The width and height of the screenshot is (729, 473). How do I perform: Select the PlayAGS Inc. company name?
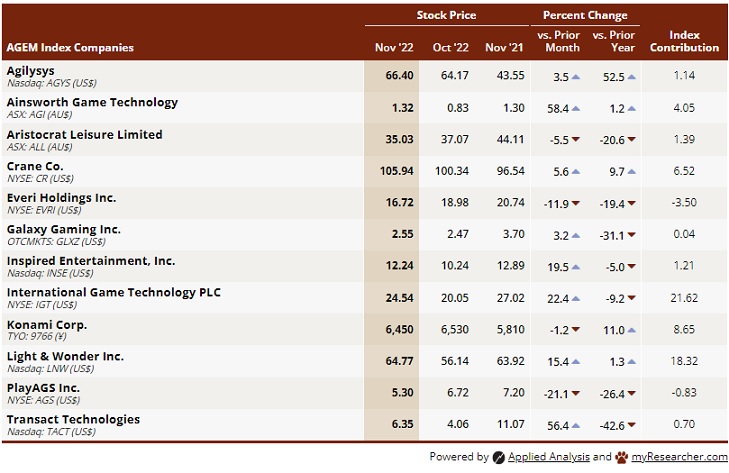(x=43, y=388)
